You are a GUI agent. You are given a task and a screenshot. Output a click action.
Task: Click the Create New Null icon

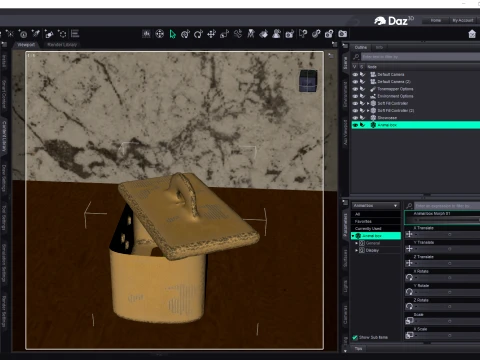point(62,34)
